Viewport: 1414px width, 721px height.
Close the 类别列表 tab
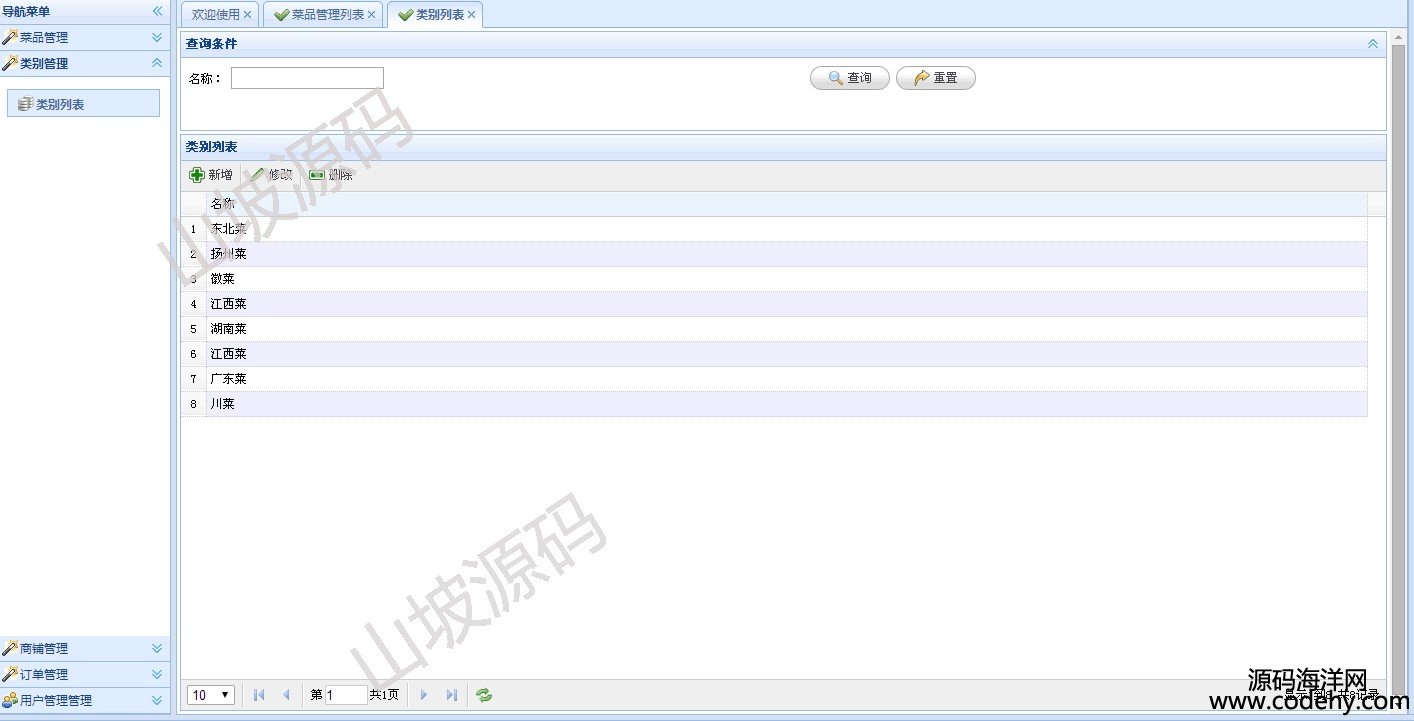click(x=472, y=15)
